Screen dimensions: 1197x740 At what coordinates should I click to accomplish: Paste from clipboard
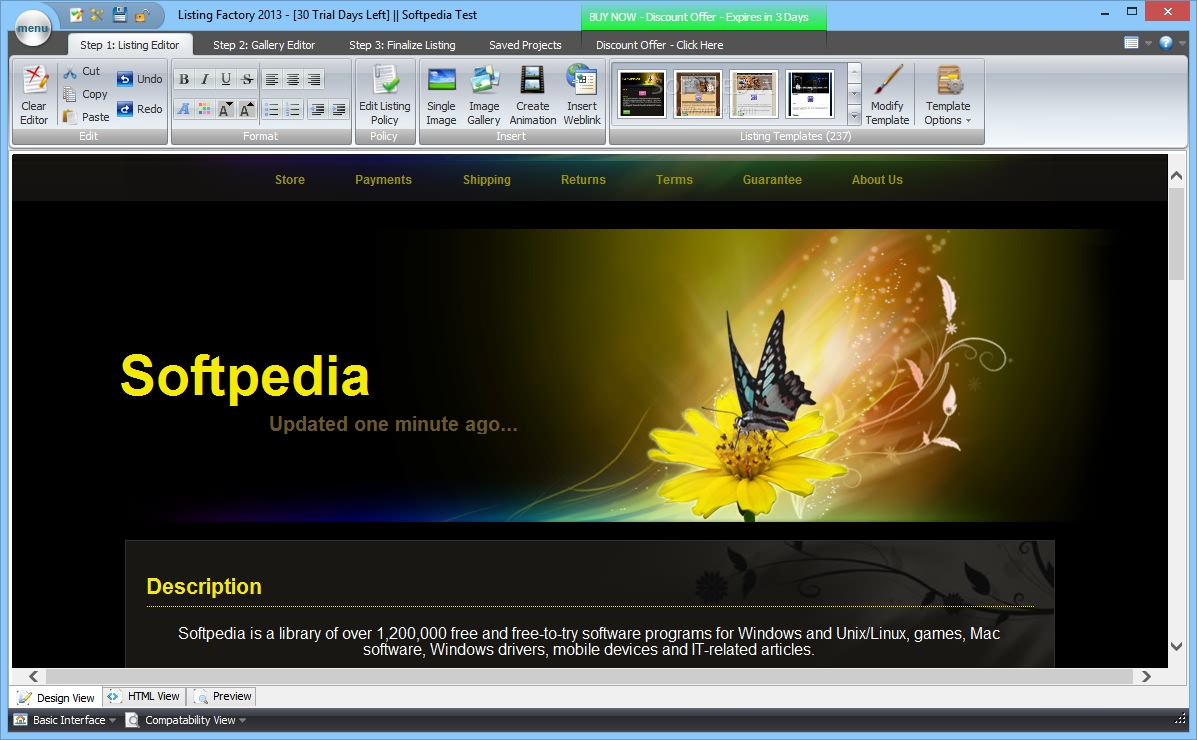pos(86,117)
